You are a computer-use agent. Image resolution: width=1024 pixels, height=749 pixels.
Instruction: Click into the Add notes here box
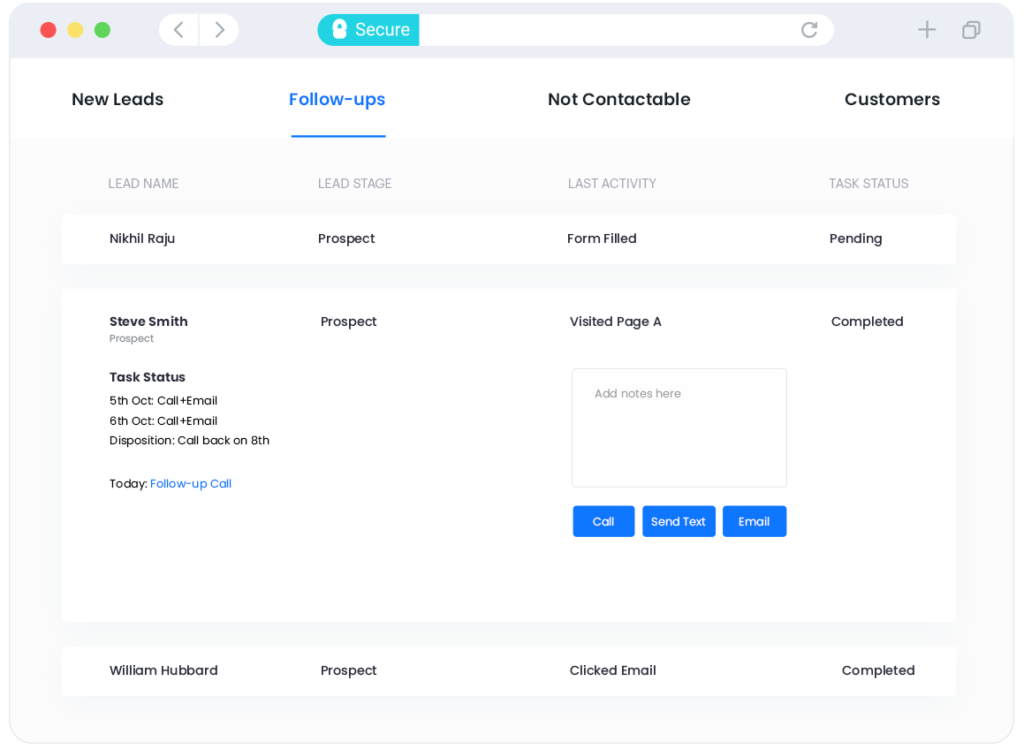tap(679, 428)
